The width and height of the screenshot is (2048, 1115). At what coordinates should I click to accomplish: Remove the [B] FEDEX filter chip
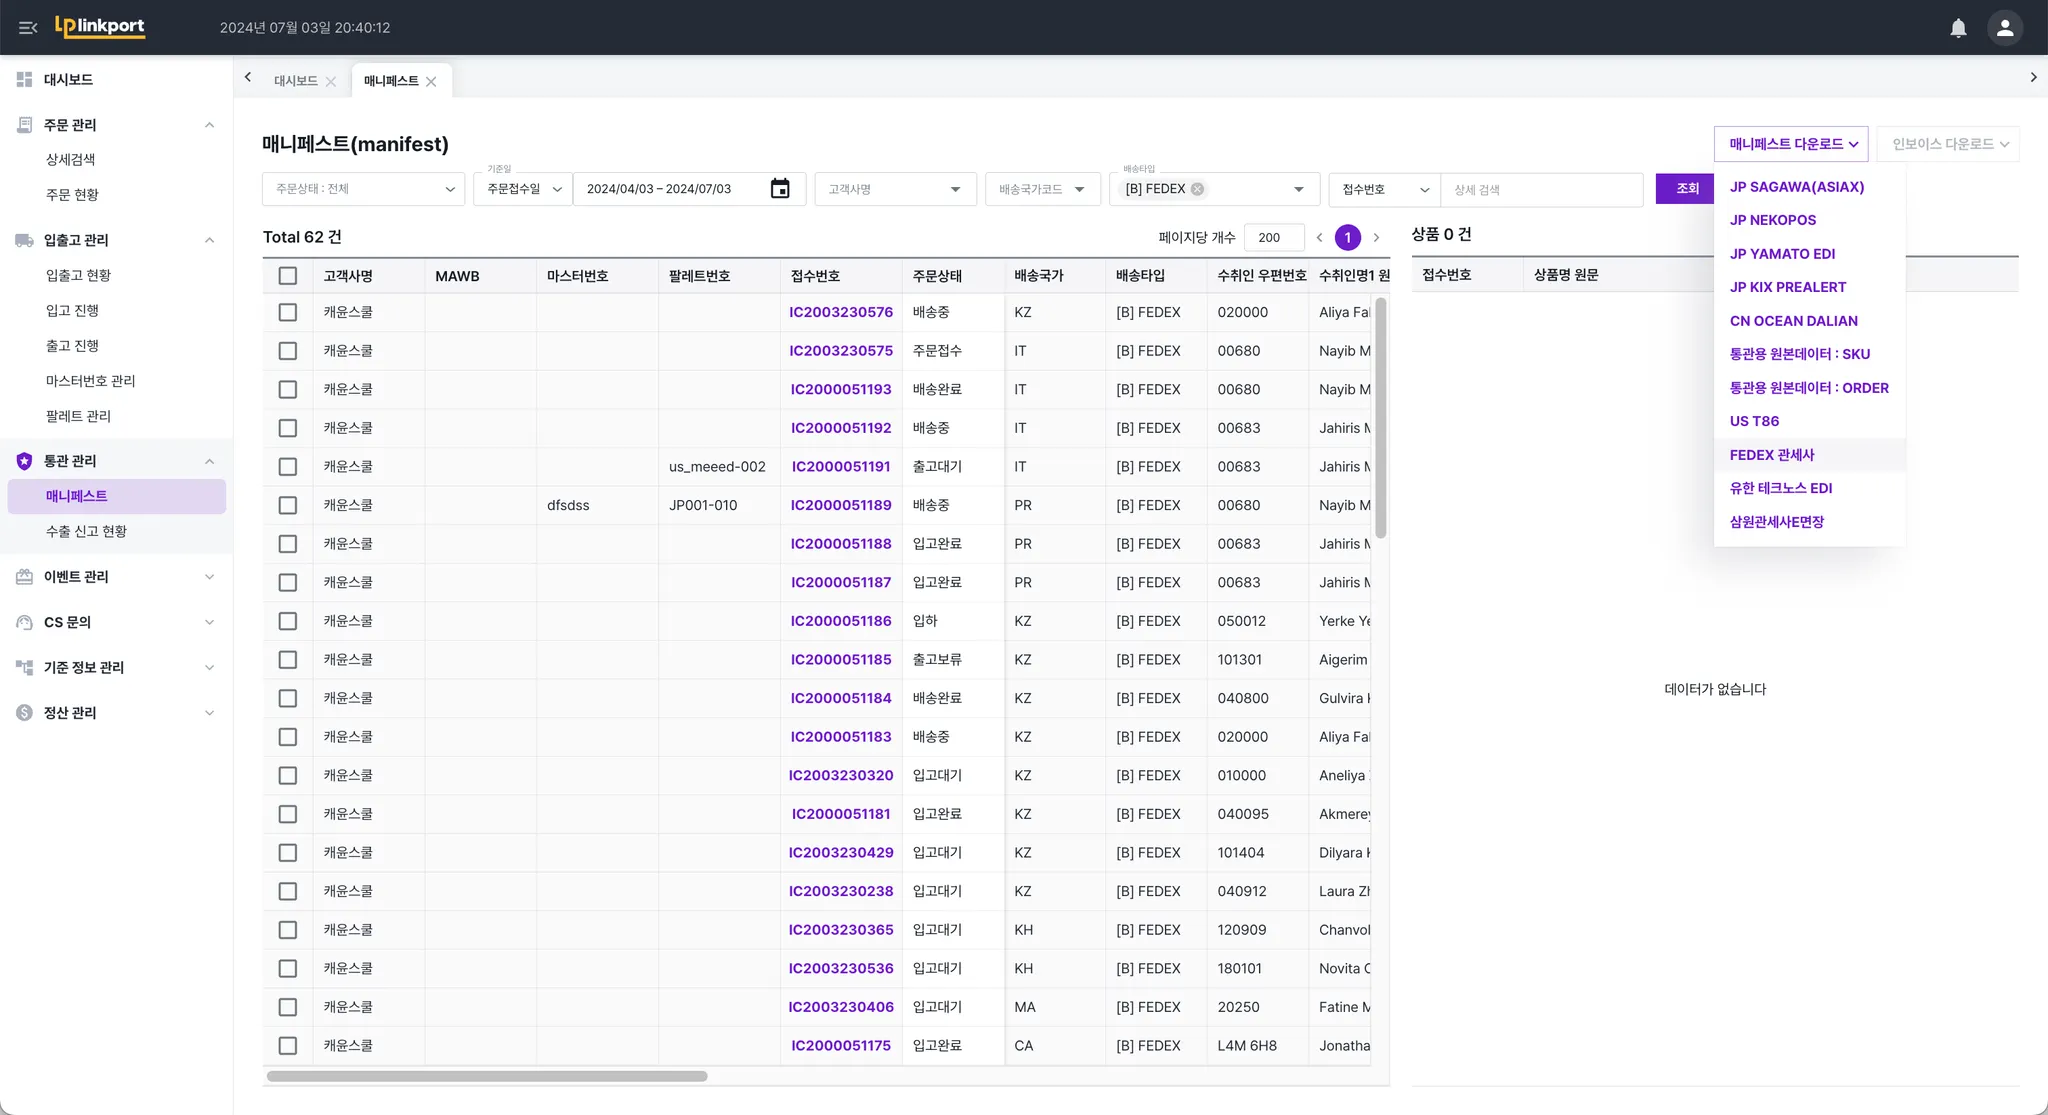click(1197, 189)
